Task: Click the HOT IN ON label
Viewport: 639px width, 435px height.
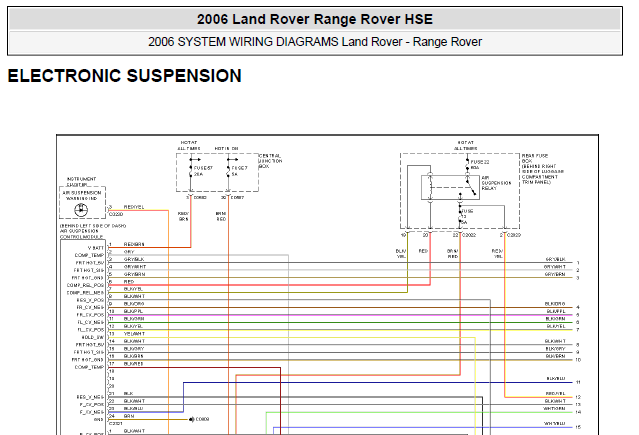Action: 226,148
